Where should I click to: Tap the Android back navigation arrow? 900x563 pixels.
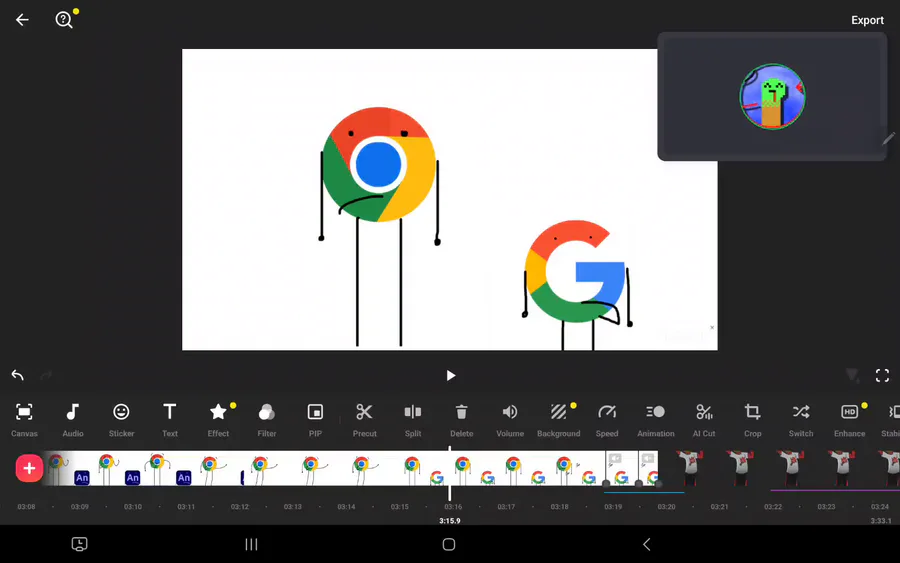(x=646, y=544)
